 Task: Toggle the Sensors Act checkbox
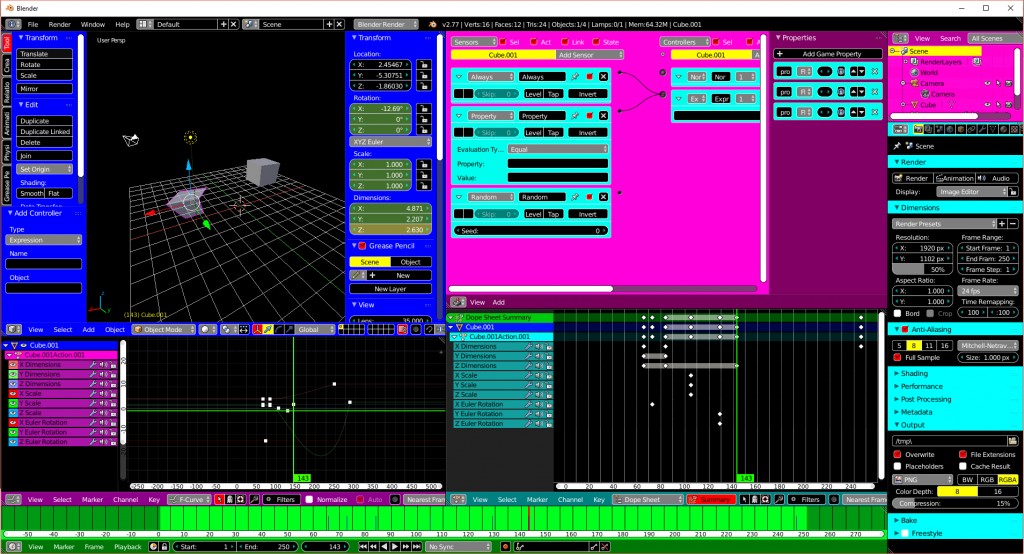(534, 42)
